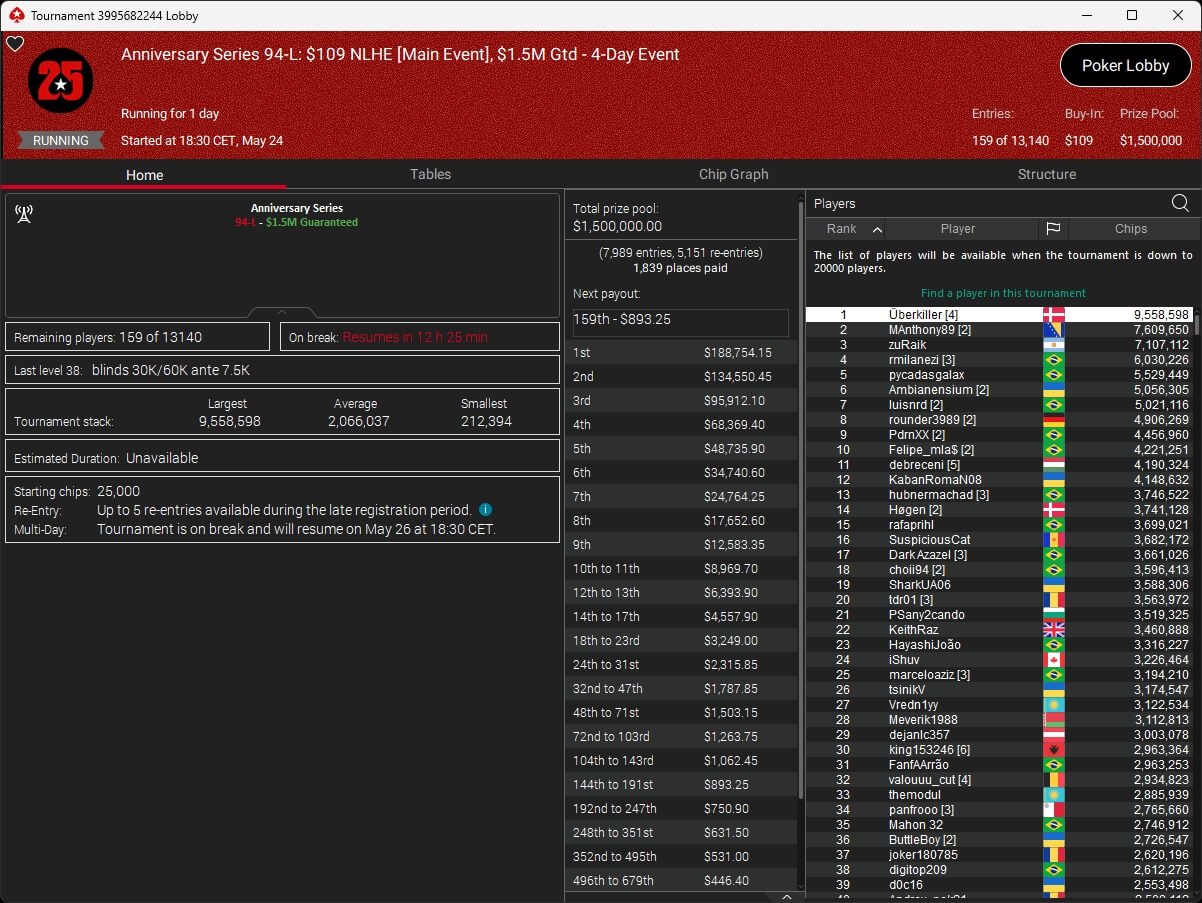Click the RUNNING status badge
Viewport: 1202px width, 903px height.
(61, 141)
